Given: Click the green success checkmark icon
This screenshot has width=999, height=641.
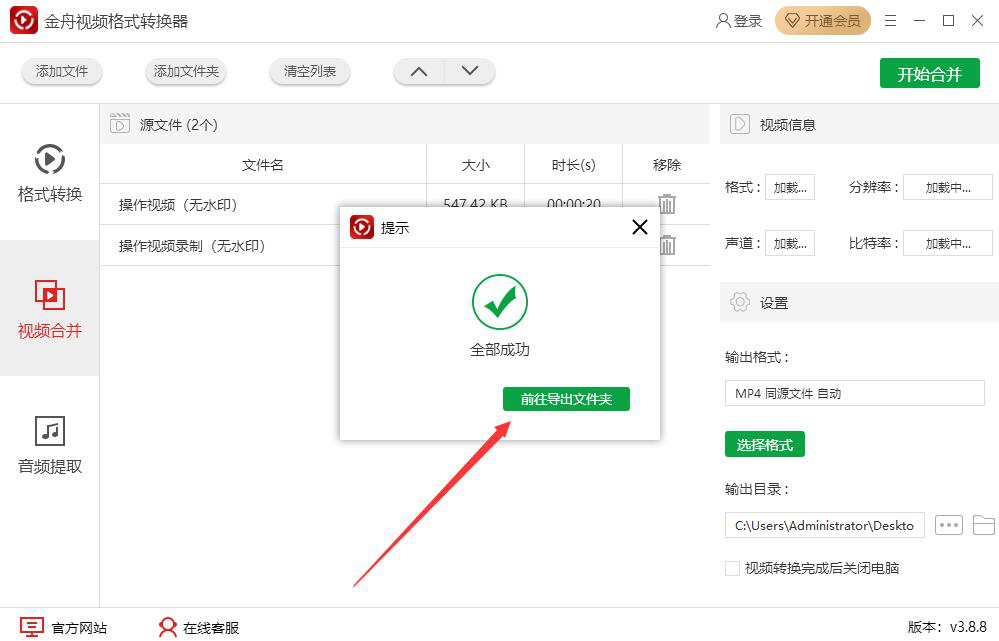Looking at the screenshot, I should (500, 302).
